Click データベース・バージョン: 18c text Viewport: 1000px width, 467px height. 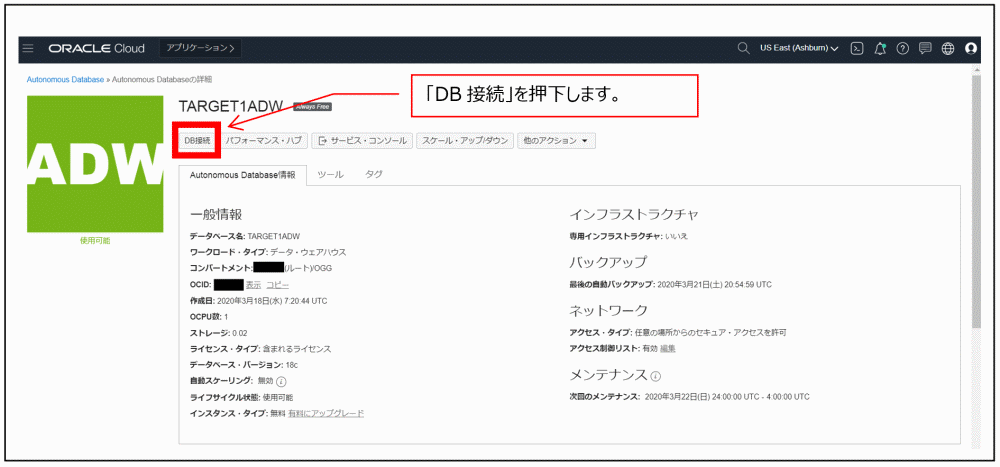(x=244, y=365)
